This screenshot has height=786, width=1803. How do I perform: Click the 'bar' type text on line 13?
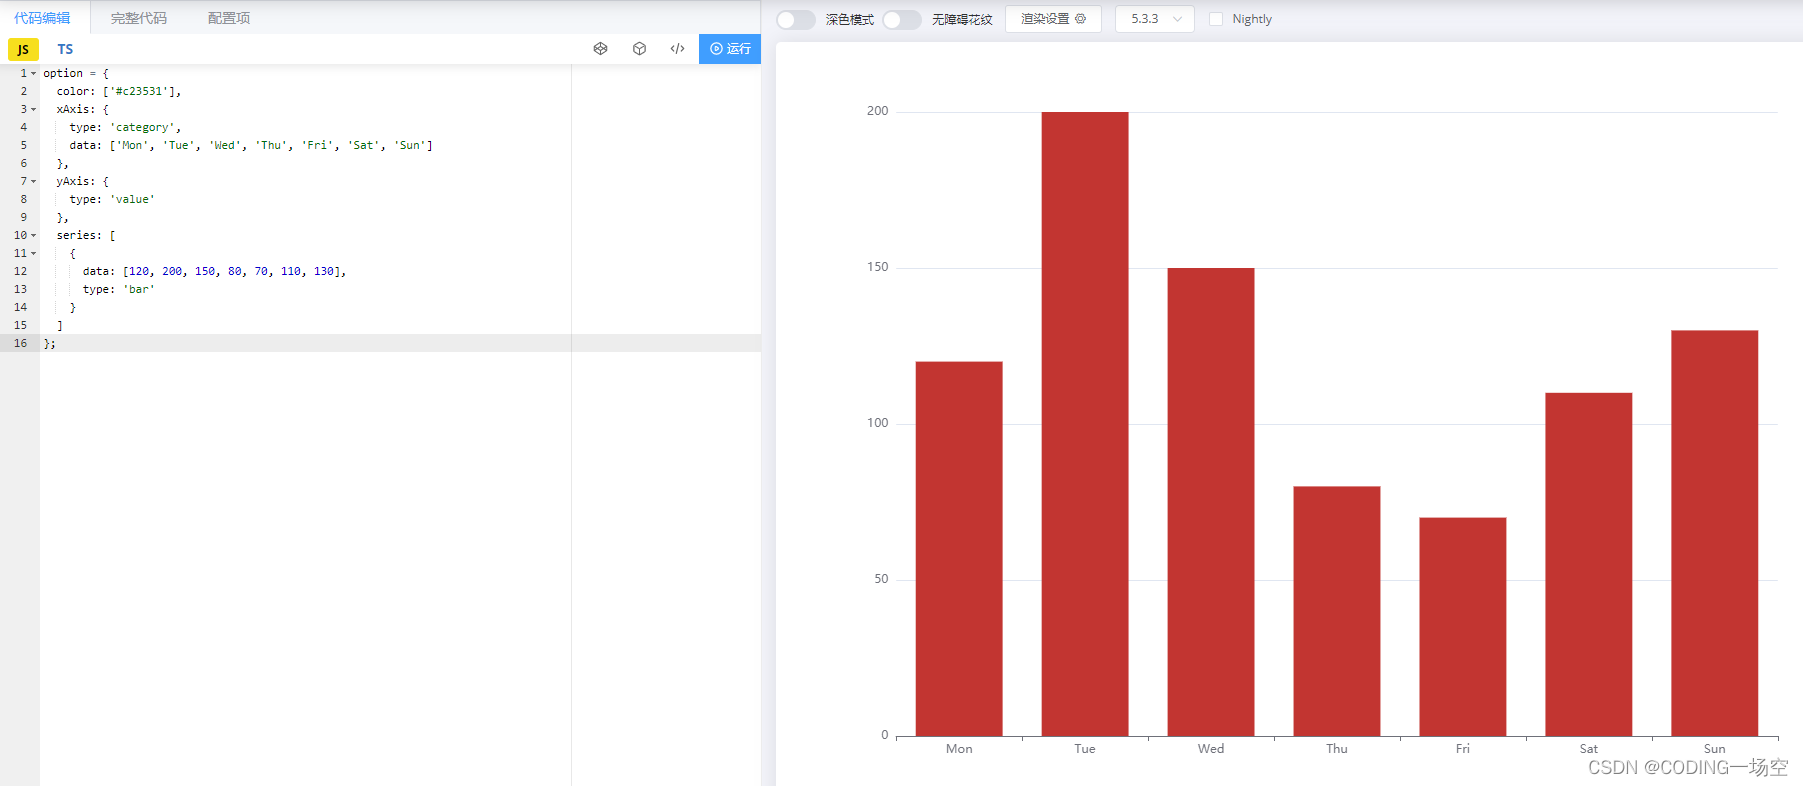pyautogui.click(x=139, y=289)
